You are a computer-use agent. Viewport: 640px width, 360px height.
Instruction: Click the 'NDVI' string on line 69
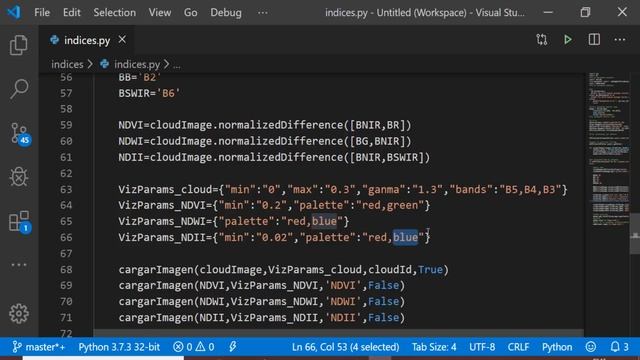(343, 286)
